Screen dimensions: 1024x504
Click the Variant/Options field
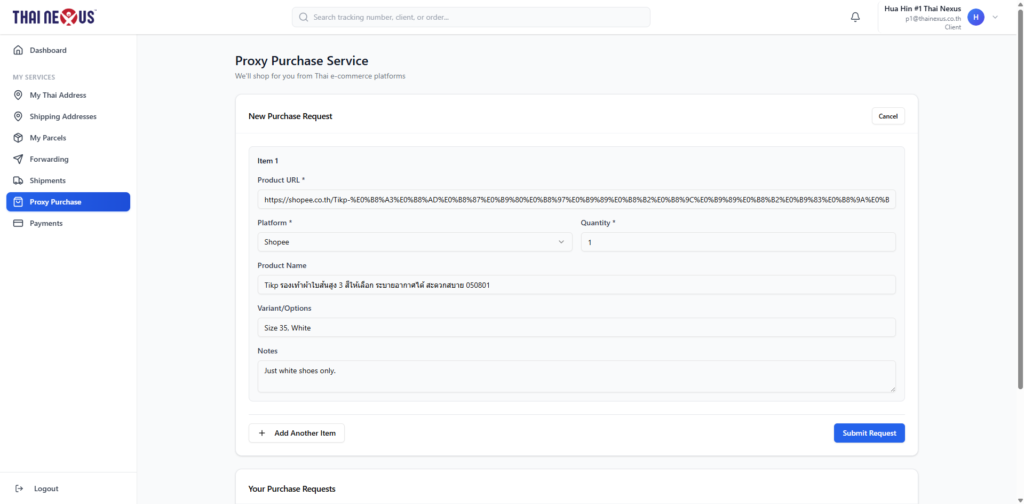577,328
